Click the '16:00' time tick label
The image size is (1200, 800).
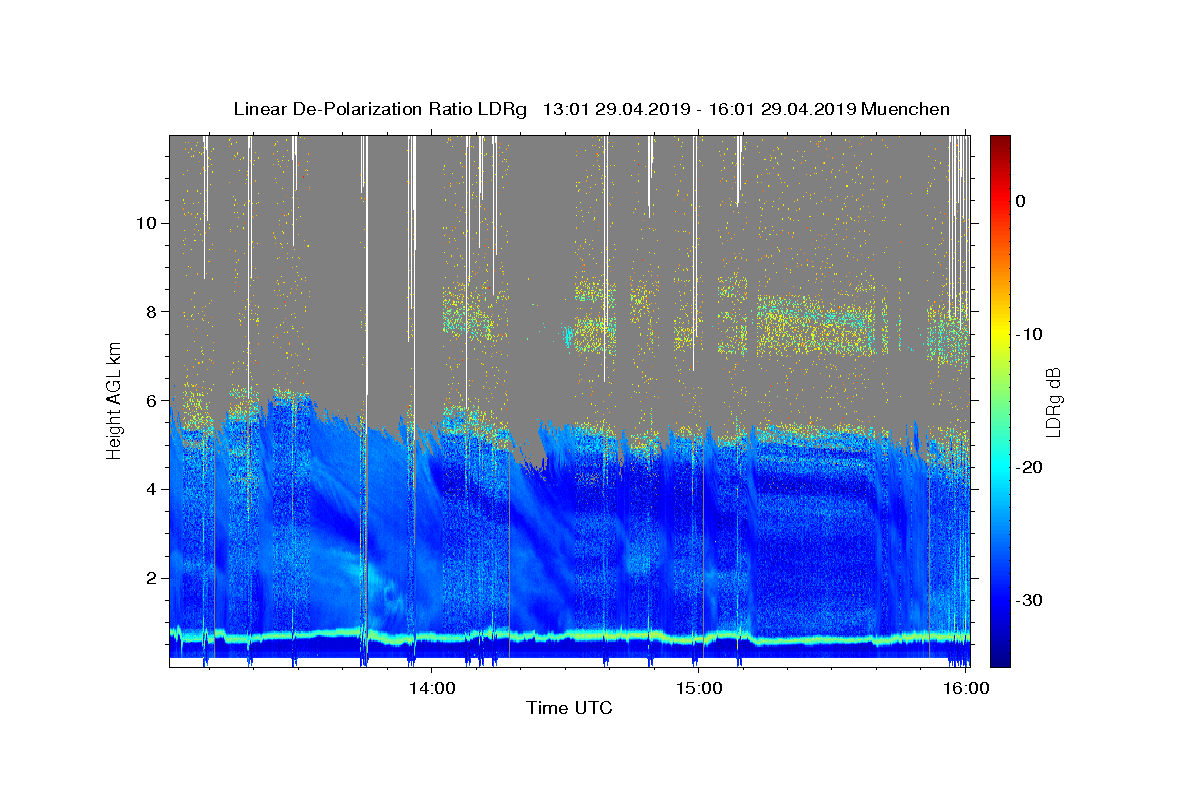point(965,688)
